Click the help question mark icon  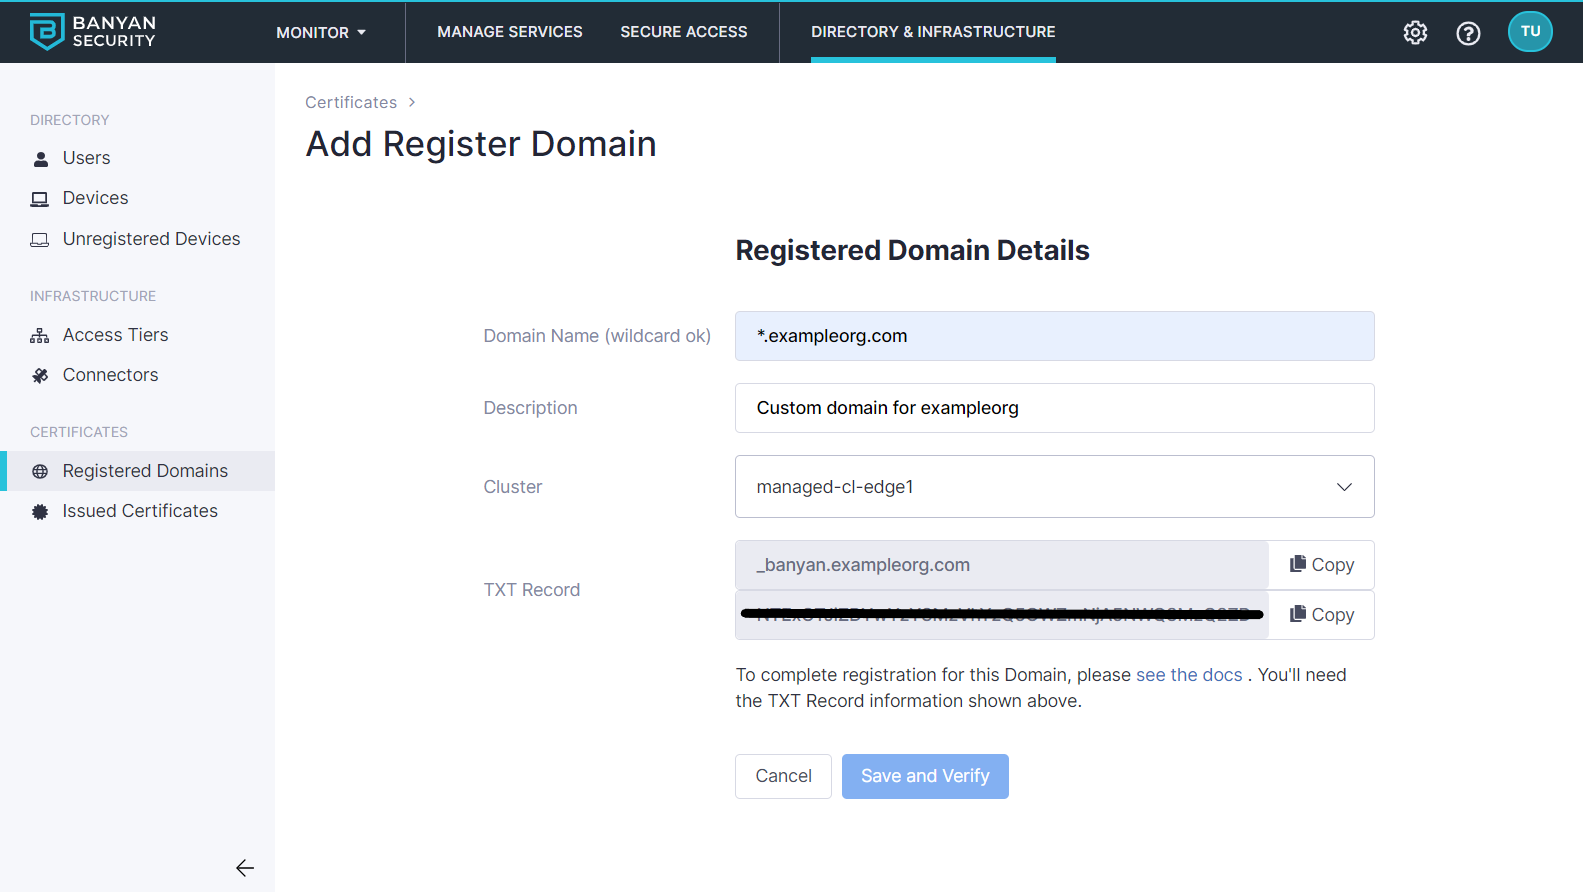pyautogui.click(x=1468, y=33)
